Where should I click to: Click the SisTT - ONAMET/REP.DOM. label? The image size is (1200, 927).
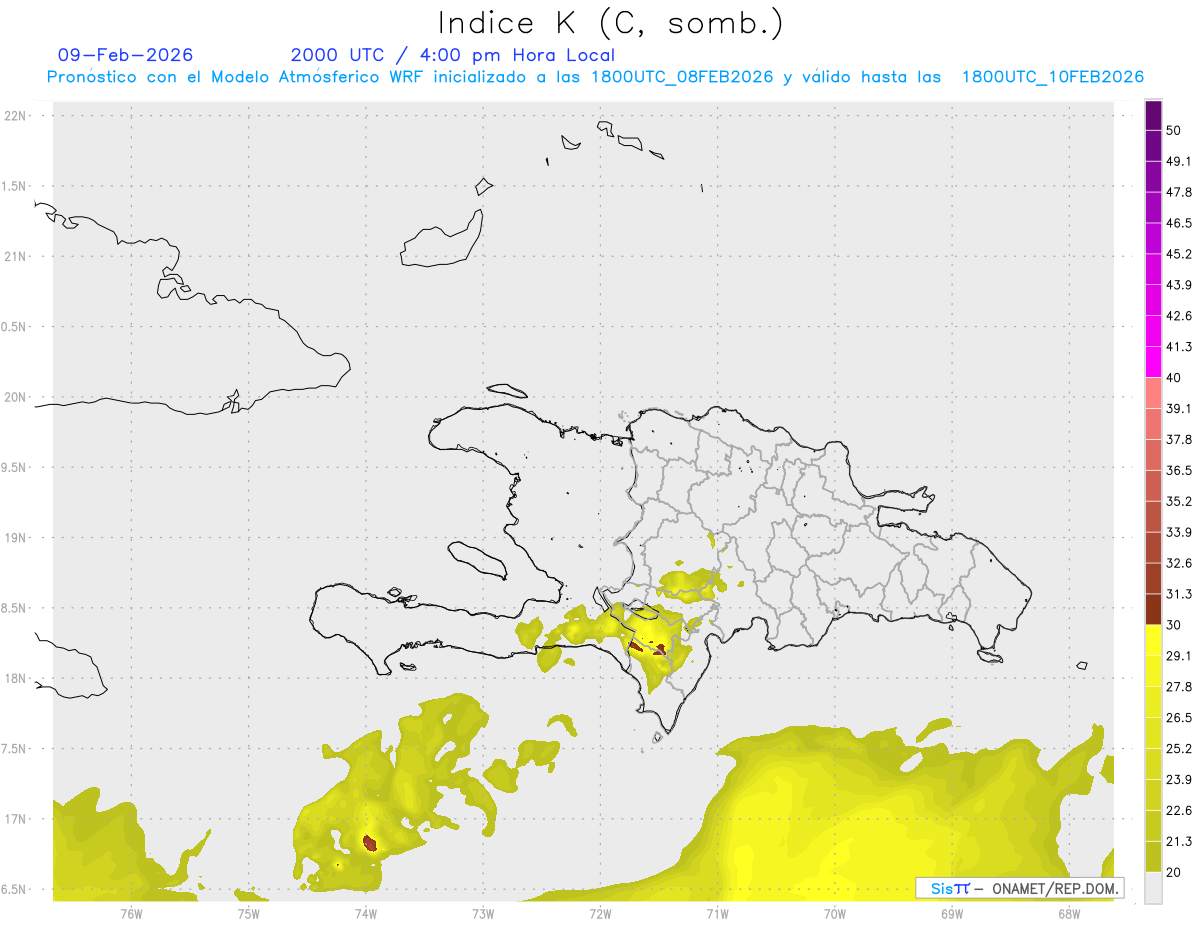tap(1019, 888)
